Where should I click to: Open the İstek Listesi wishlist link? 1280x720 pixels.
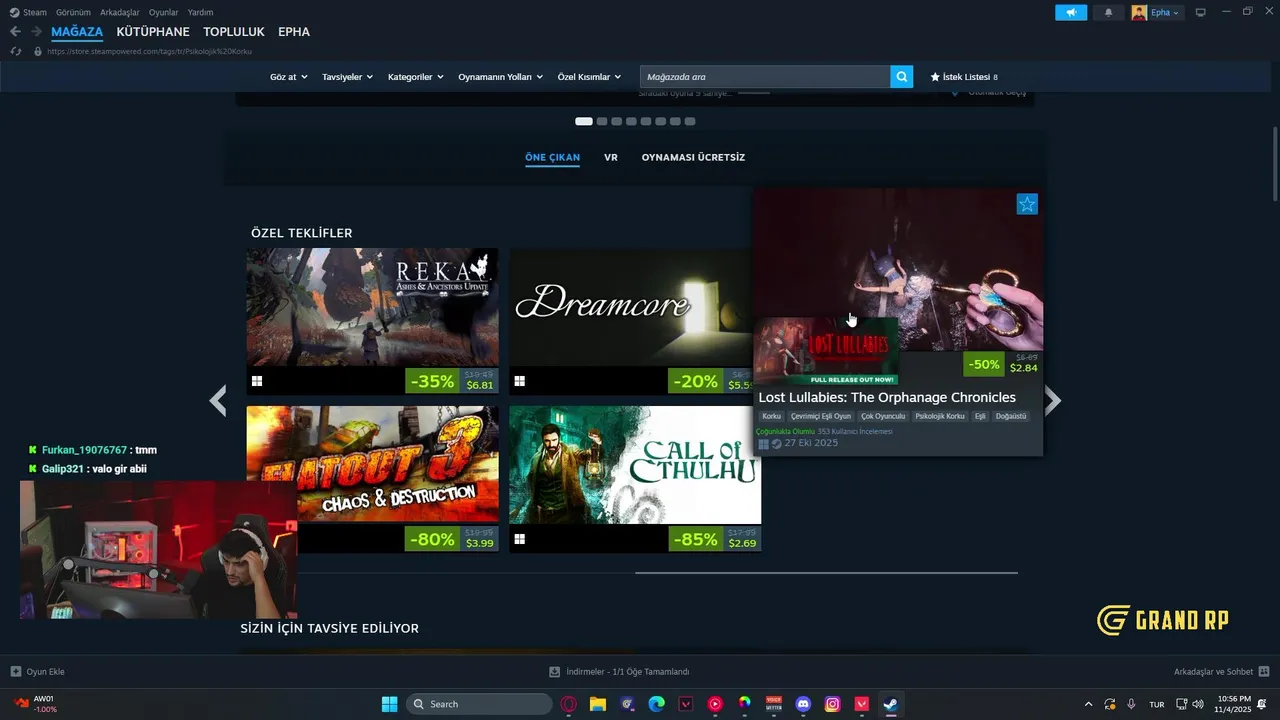pyautogui.click(x=964, y=77)
